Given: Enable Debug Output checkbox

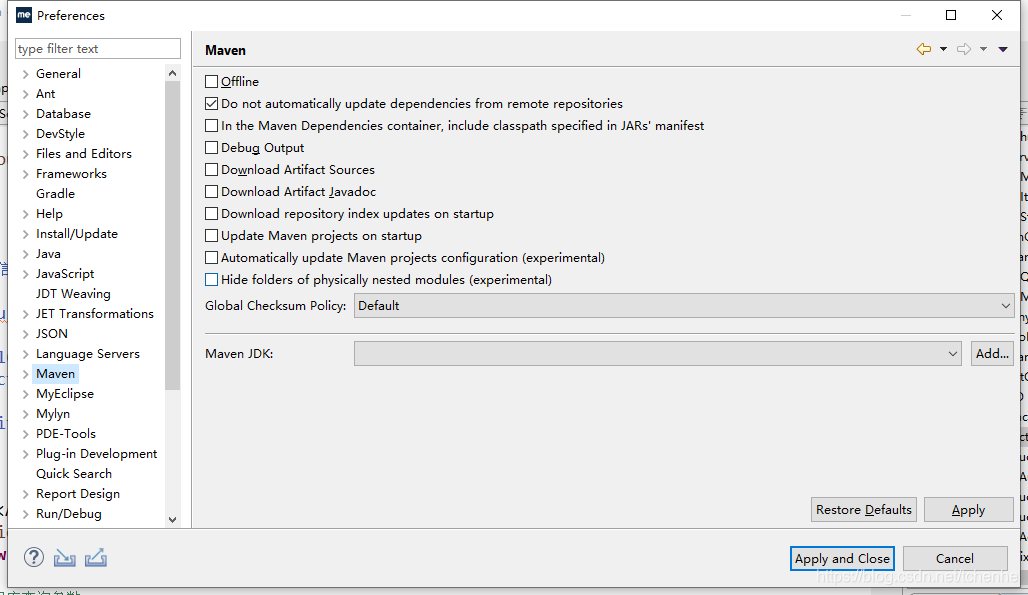Looking at the screenshot, I should coord(211,147).
